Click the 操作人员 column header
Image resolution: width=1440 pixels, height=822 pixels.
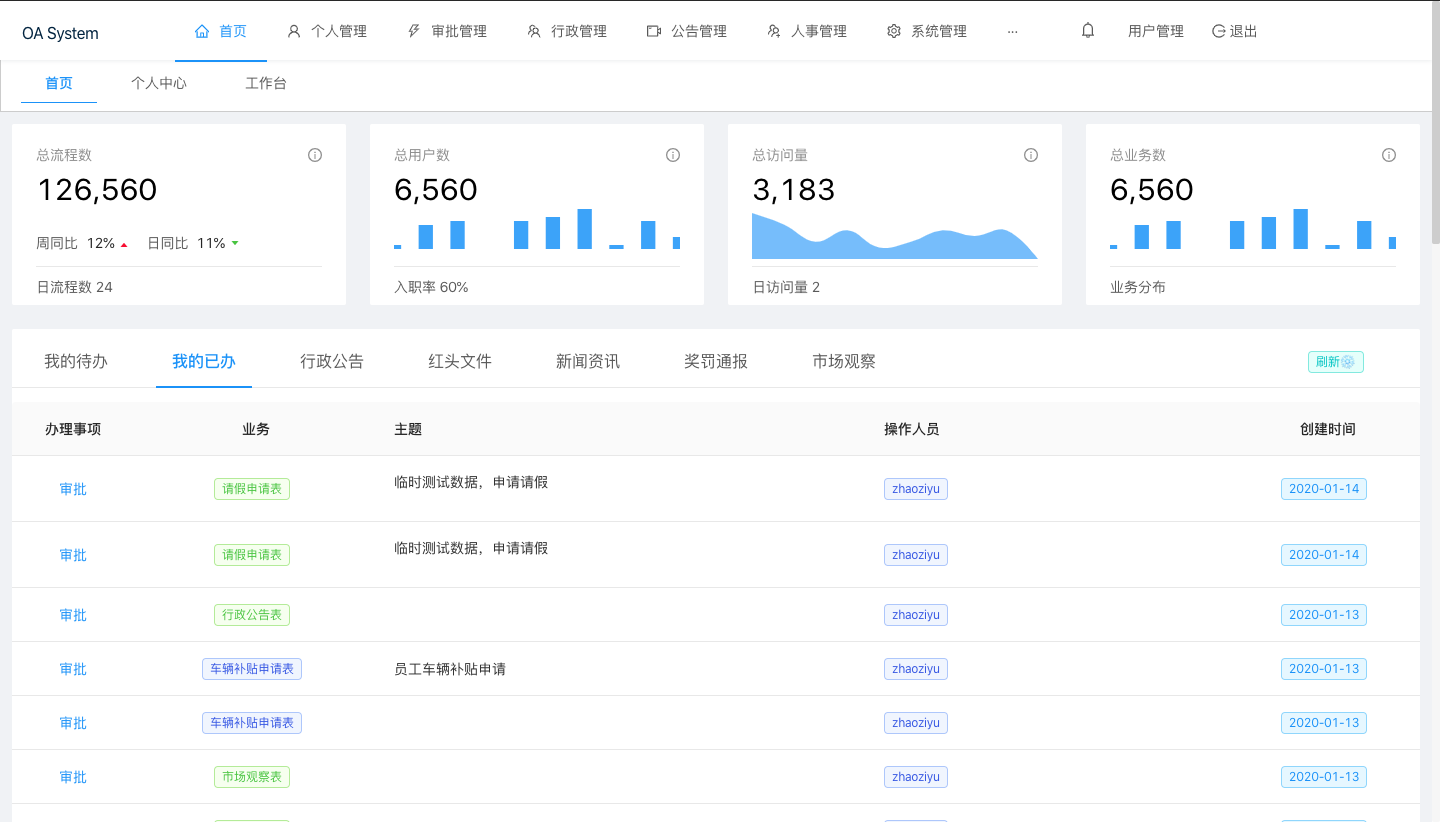coord(912,429)
